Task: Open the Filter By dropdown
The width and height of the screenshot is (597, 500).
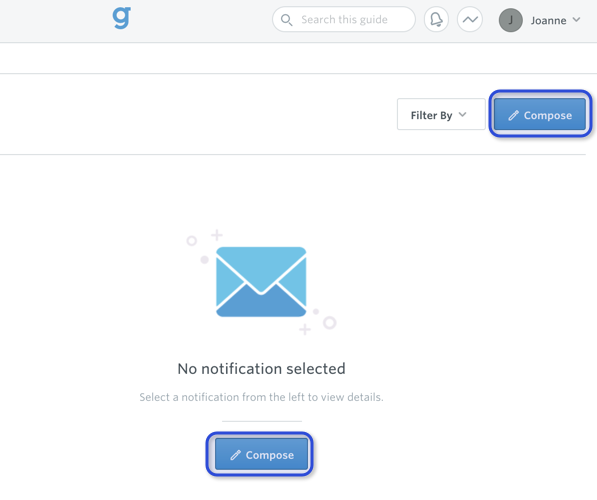Action: pos(441,114)
